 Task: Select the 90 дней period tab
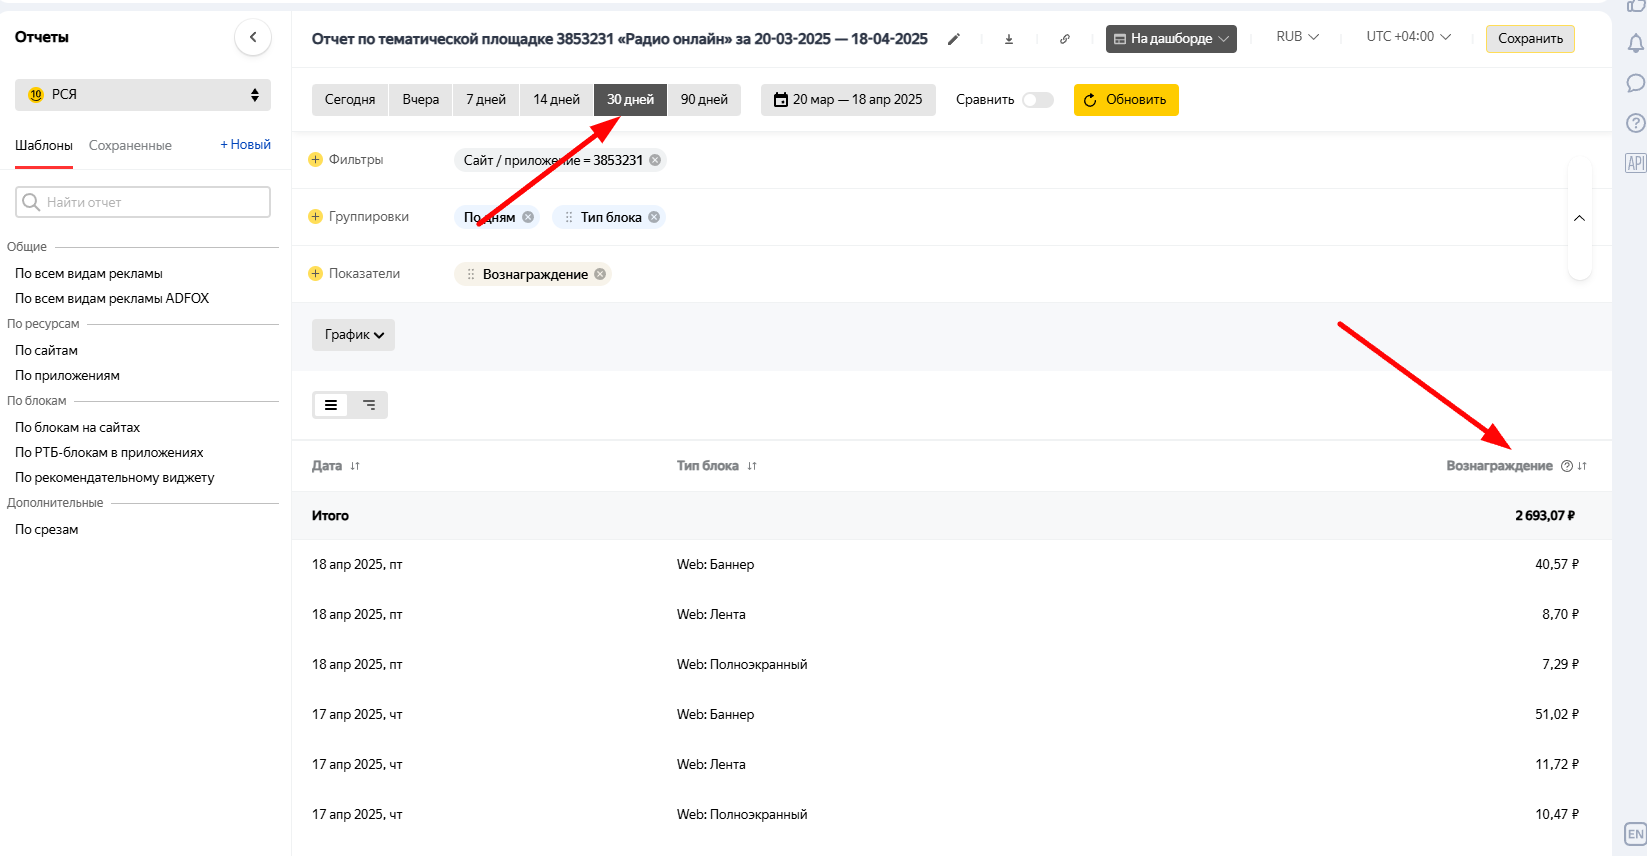(704, 100)
